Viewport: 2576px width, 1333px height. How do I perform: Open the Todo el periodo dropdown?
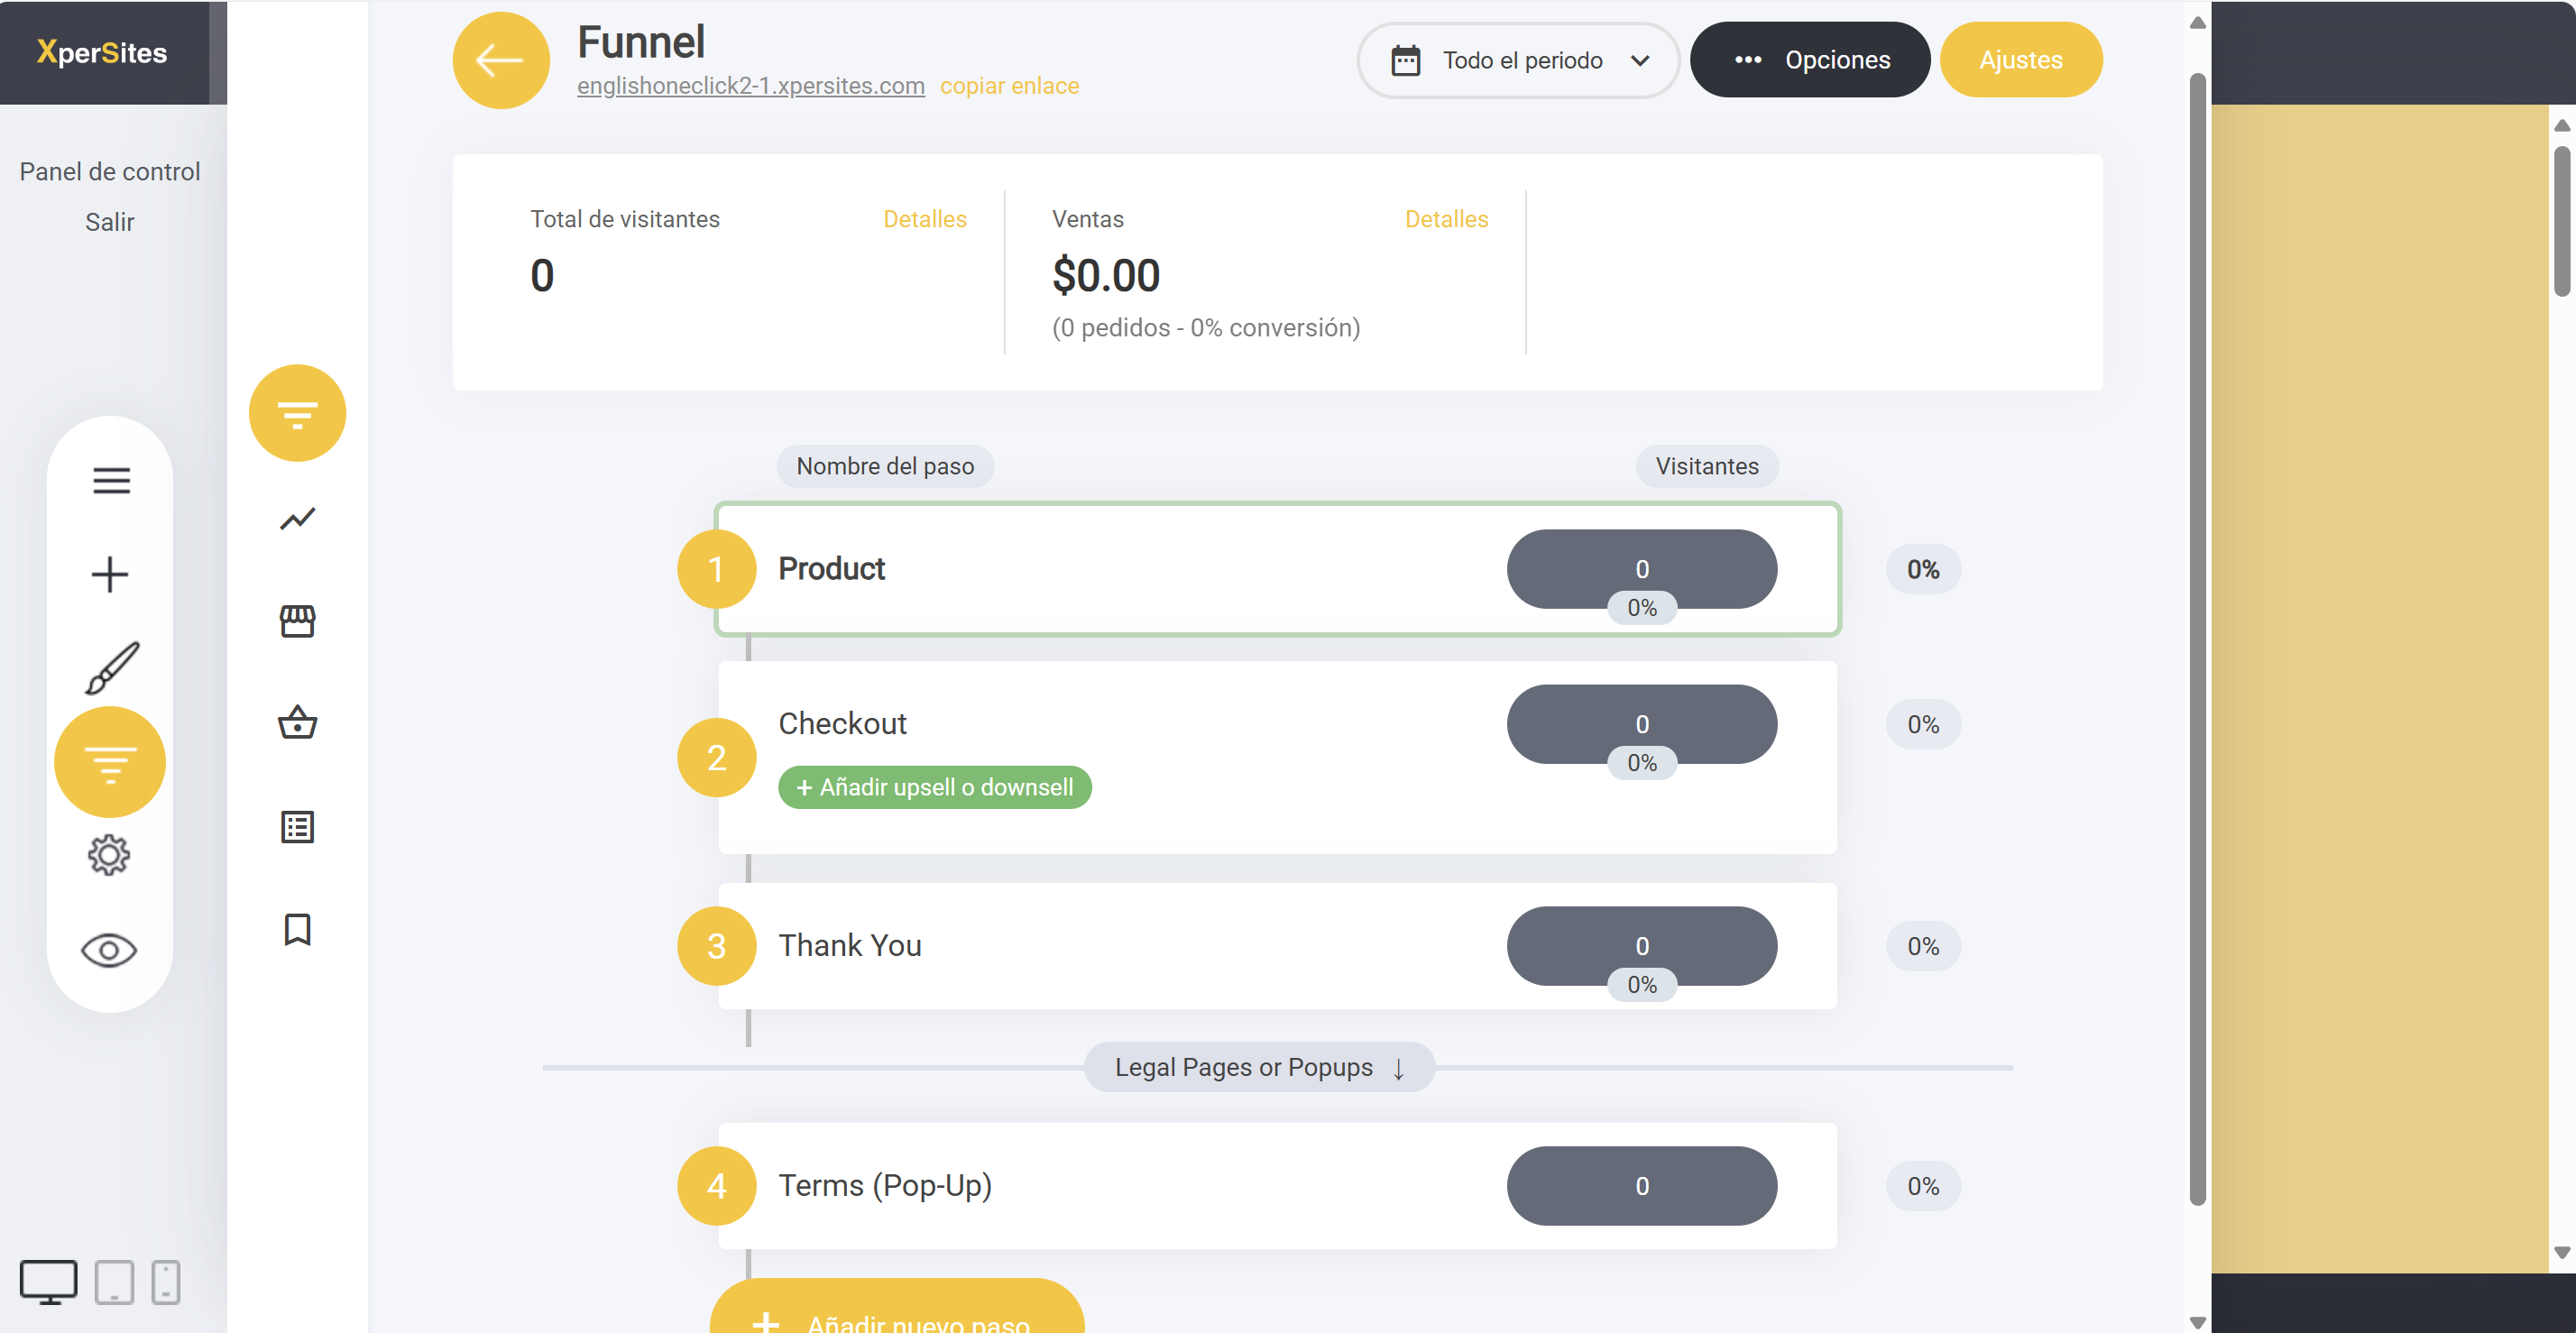click(x=1517, y=60)
